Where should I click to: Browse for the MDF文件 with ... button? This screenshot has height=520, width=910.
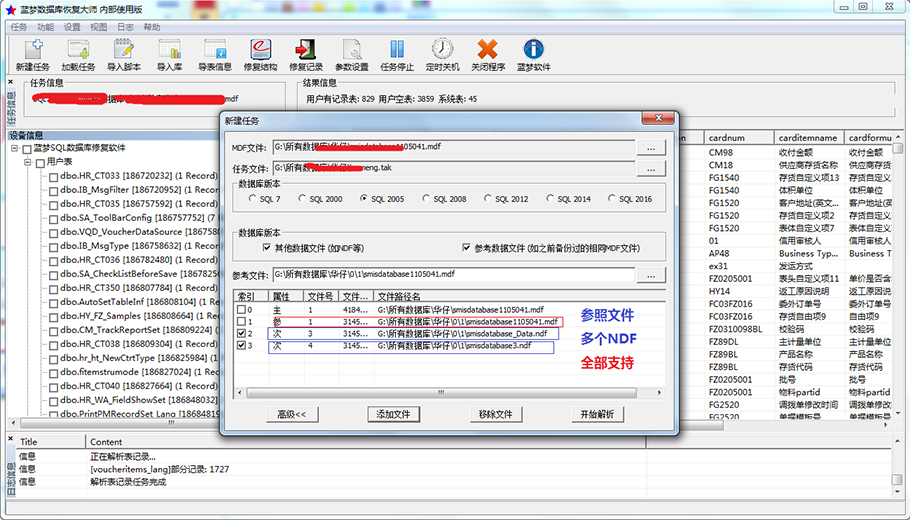click(651, 148)
